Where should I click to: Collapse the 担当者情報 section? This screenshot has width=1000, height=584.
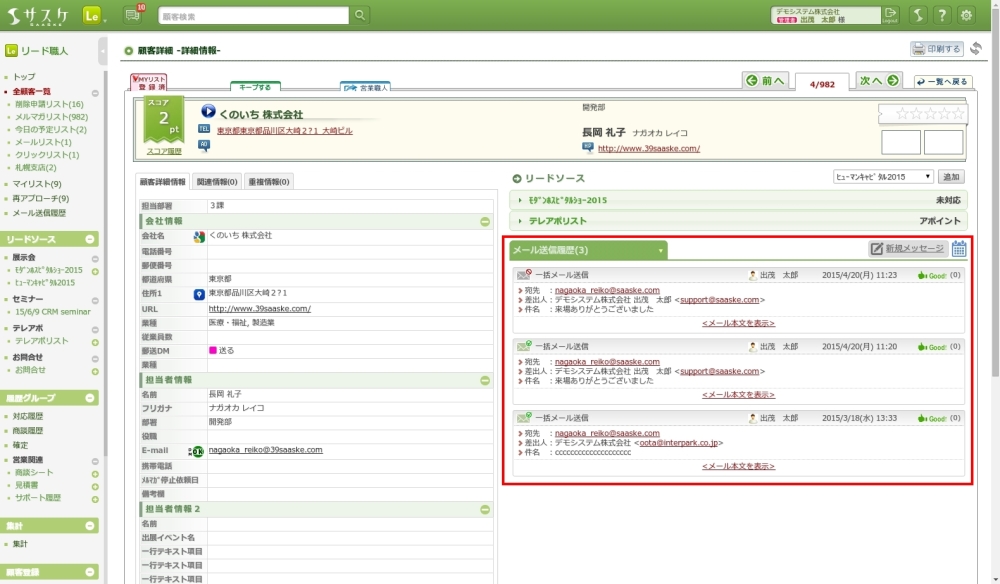tap(485, 381)
